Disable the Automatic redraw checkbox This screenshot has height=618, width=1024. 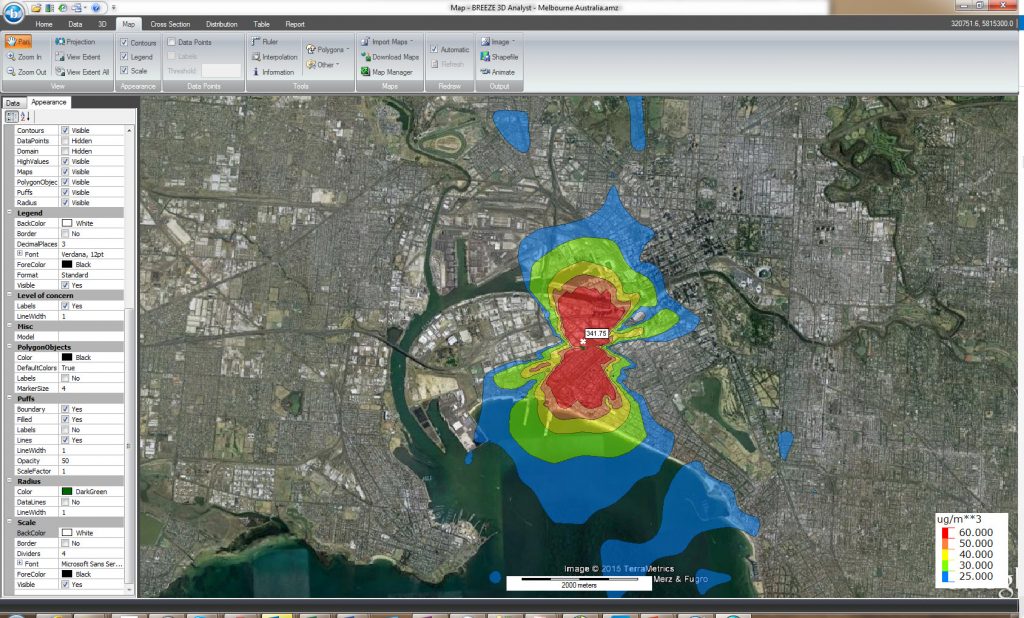[x=433, y=50]
